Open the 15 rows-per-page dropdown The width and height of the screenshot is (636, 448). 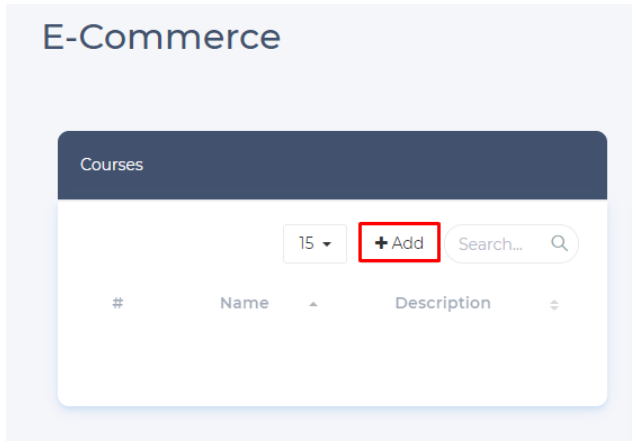pos(315,243)
